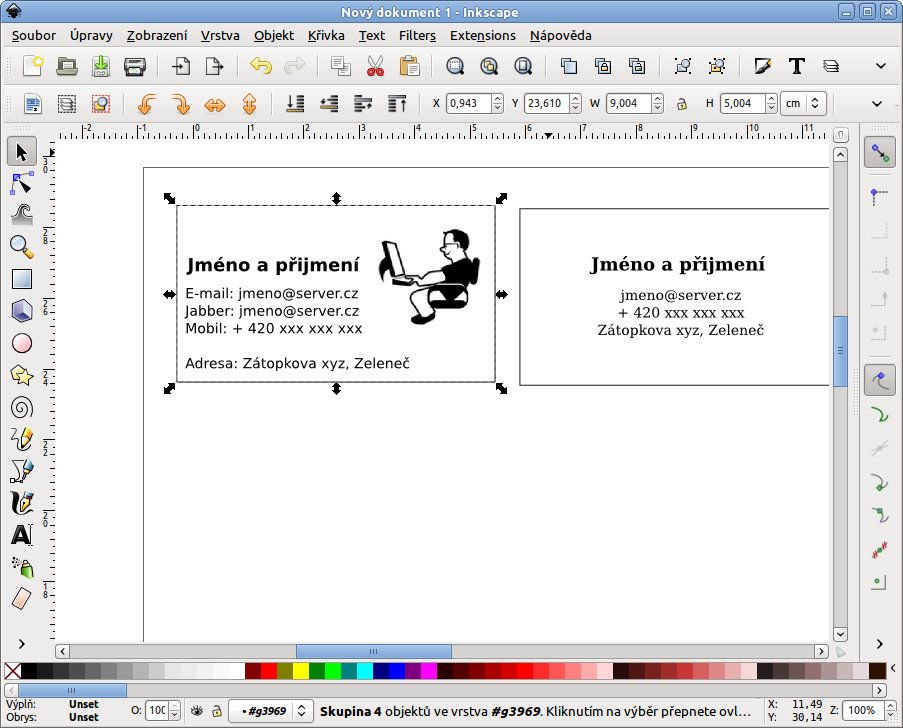Flip selection horizontally
This screenshot has height=728, width=903.
[215, 103]
